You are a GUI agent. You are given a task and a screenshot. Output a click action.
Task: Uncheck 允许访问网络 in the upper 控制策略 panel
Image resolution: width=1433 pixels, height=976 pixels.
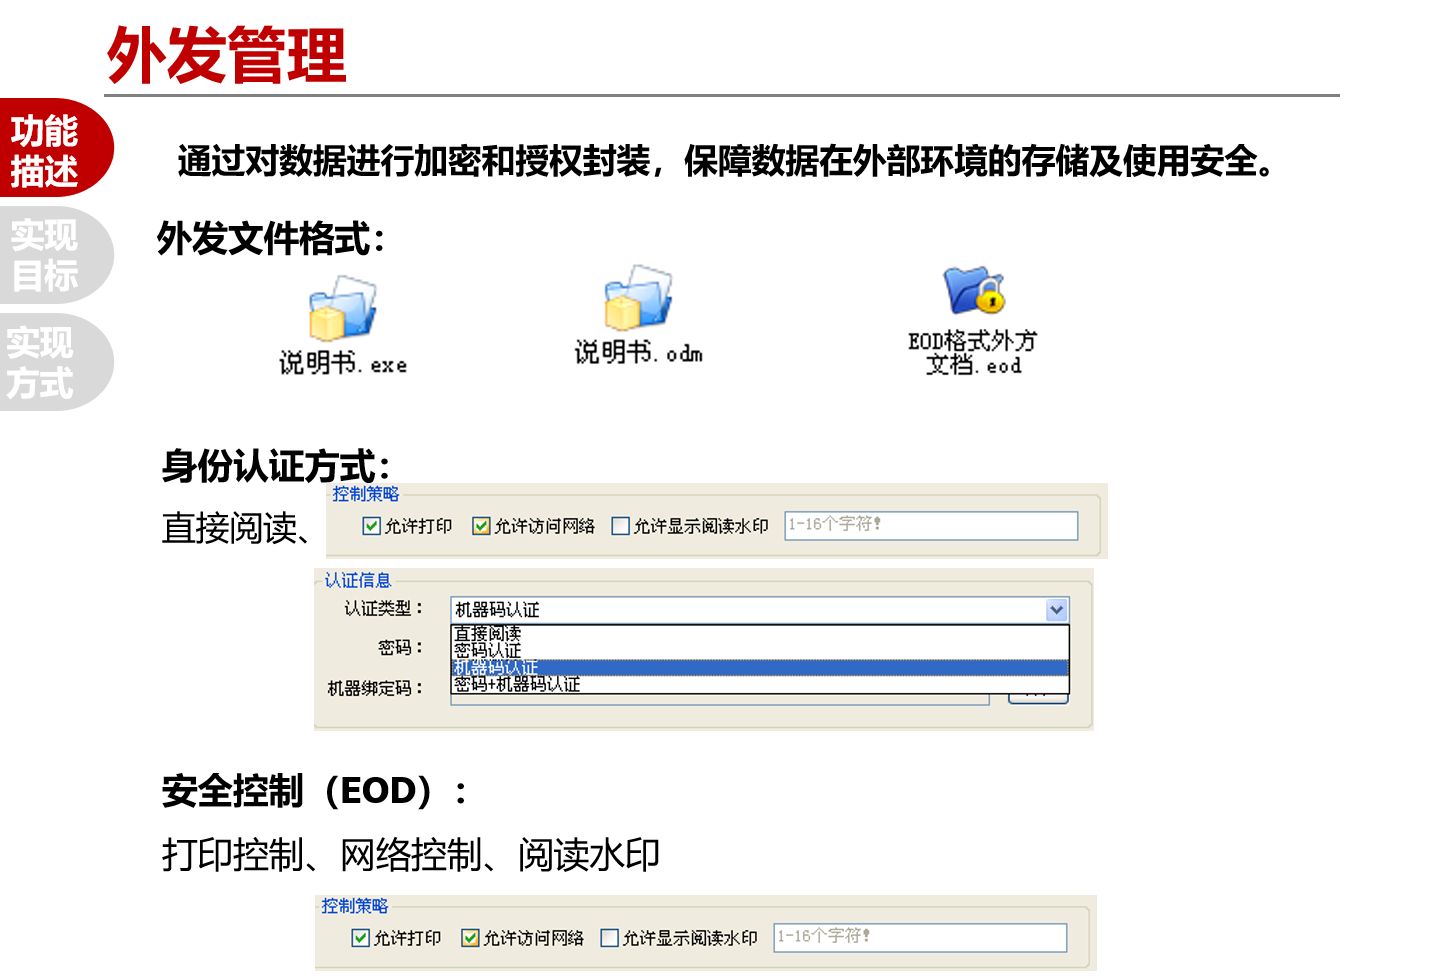(x=481, y=526)
